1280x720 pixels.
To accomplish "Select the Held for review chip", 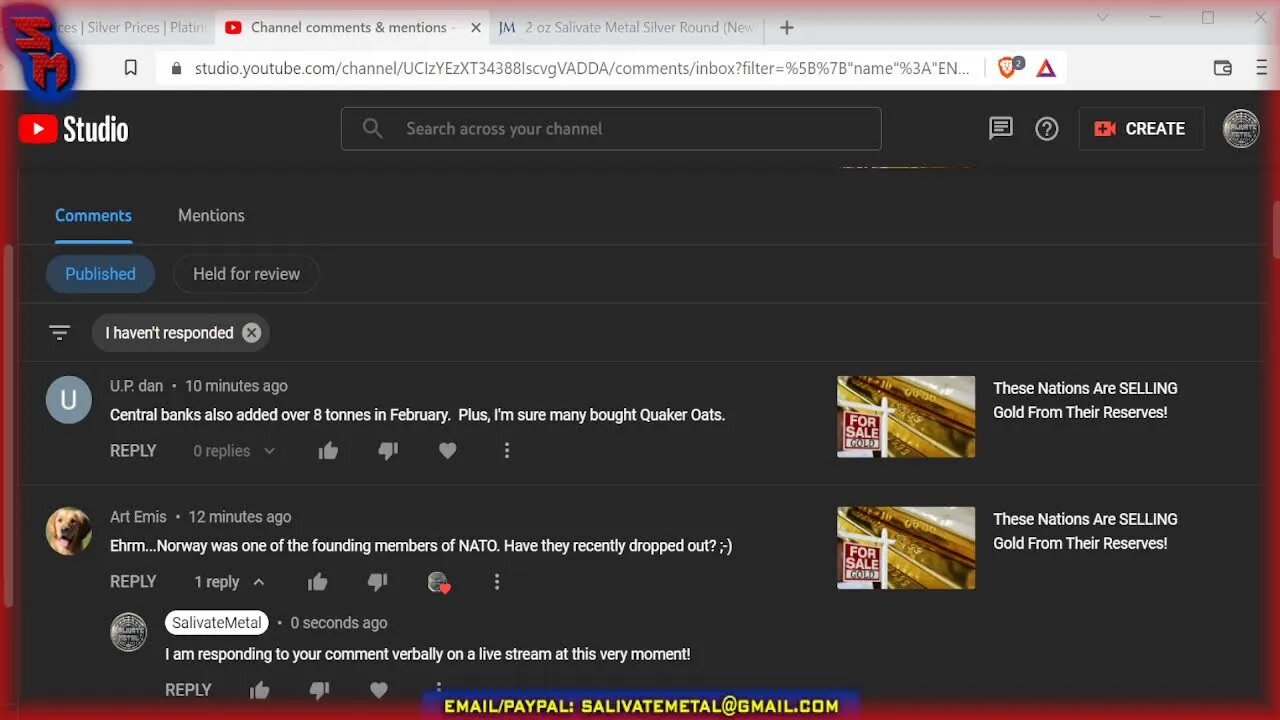I will (246, 273).
